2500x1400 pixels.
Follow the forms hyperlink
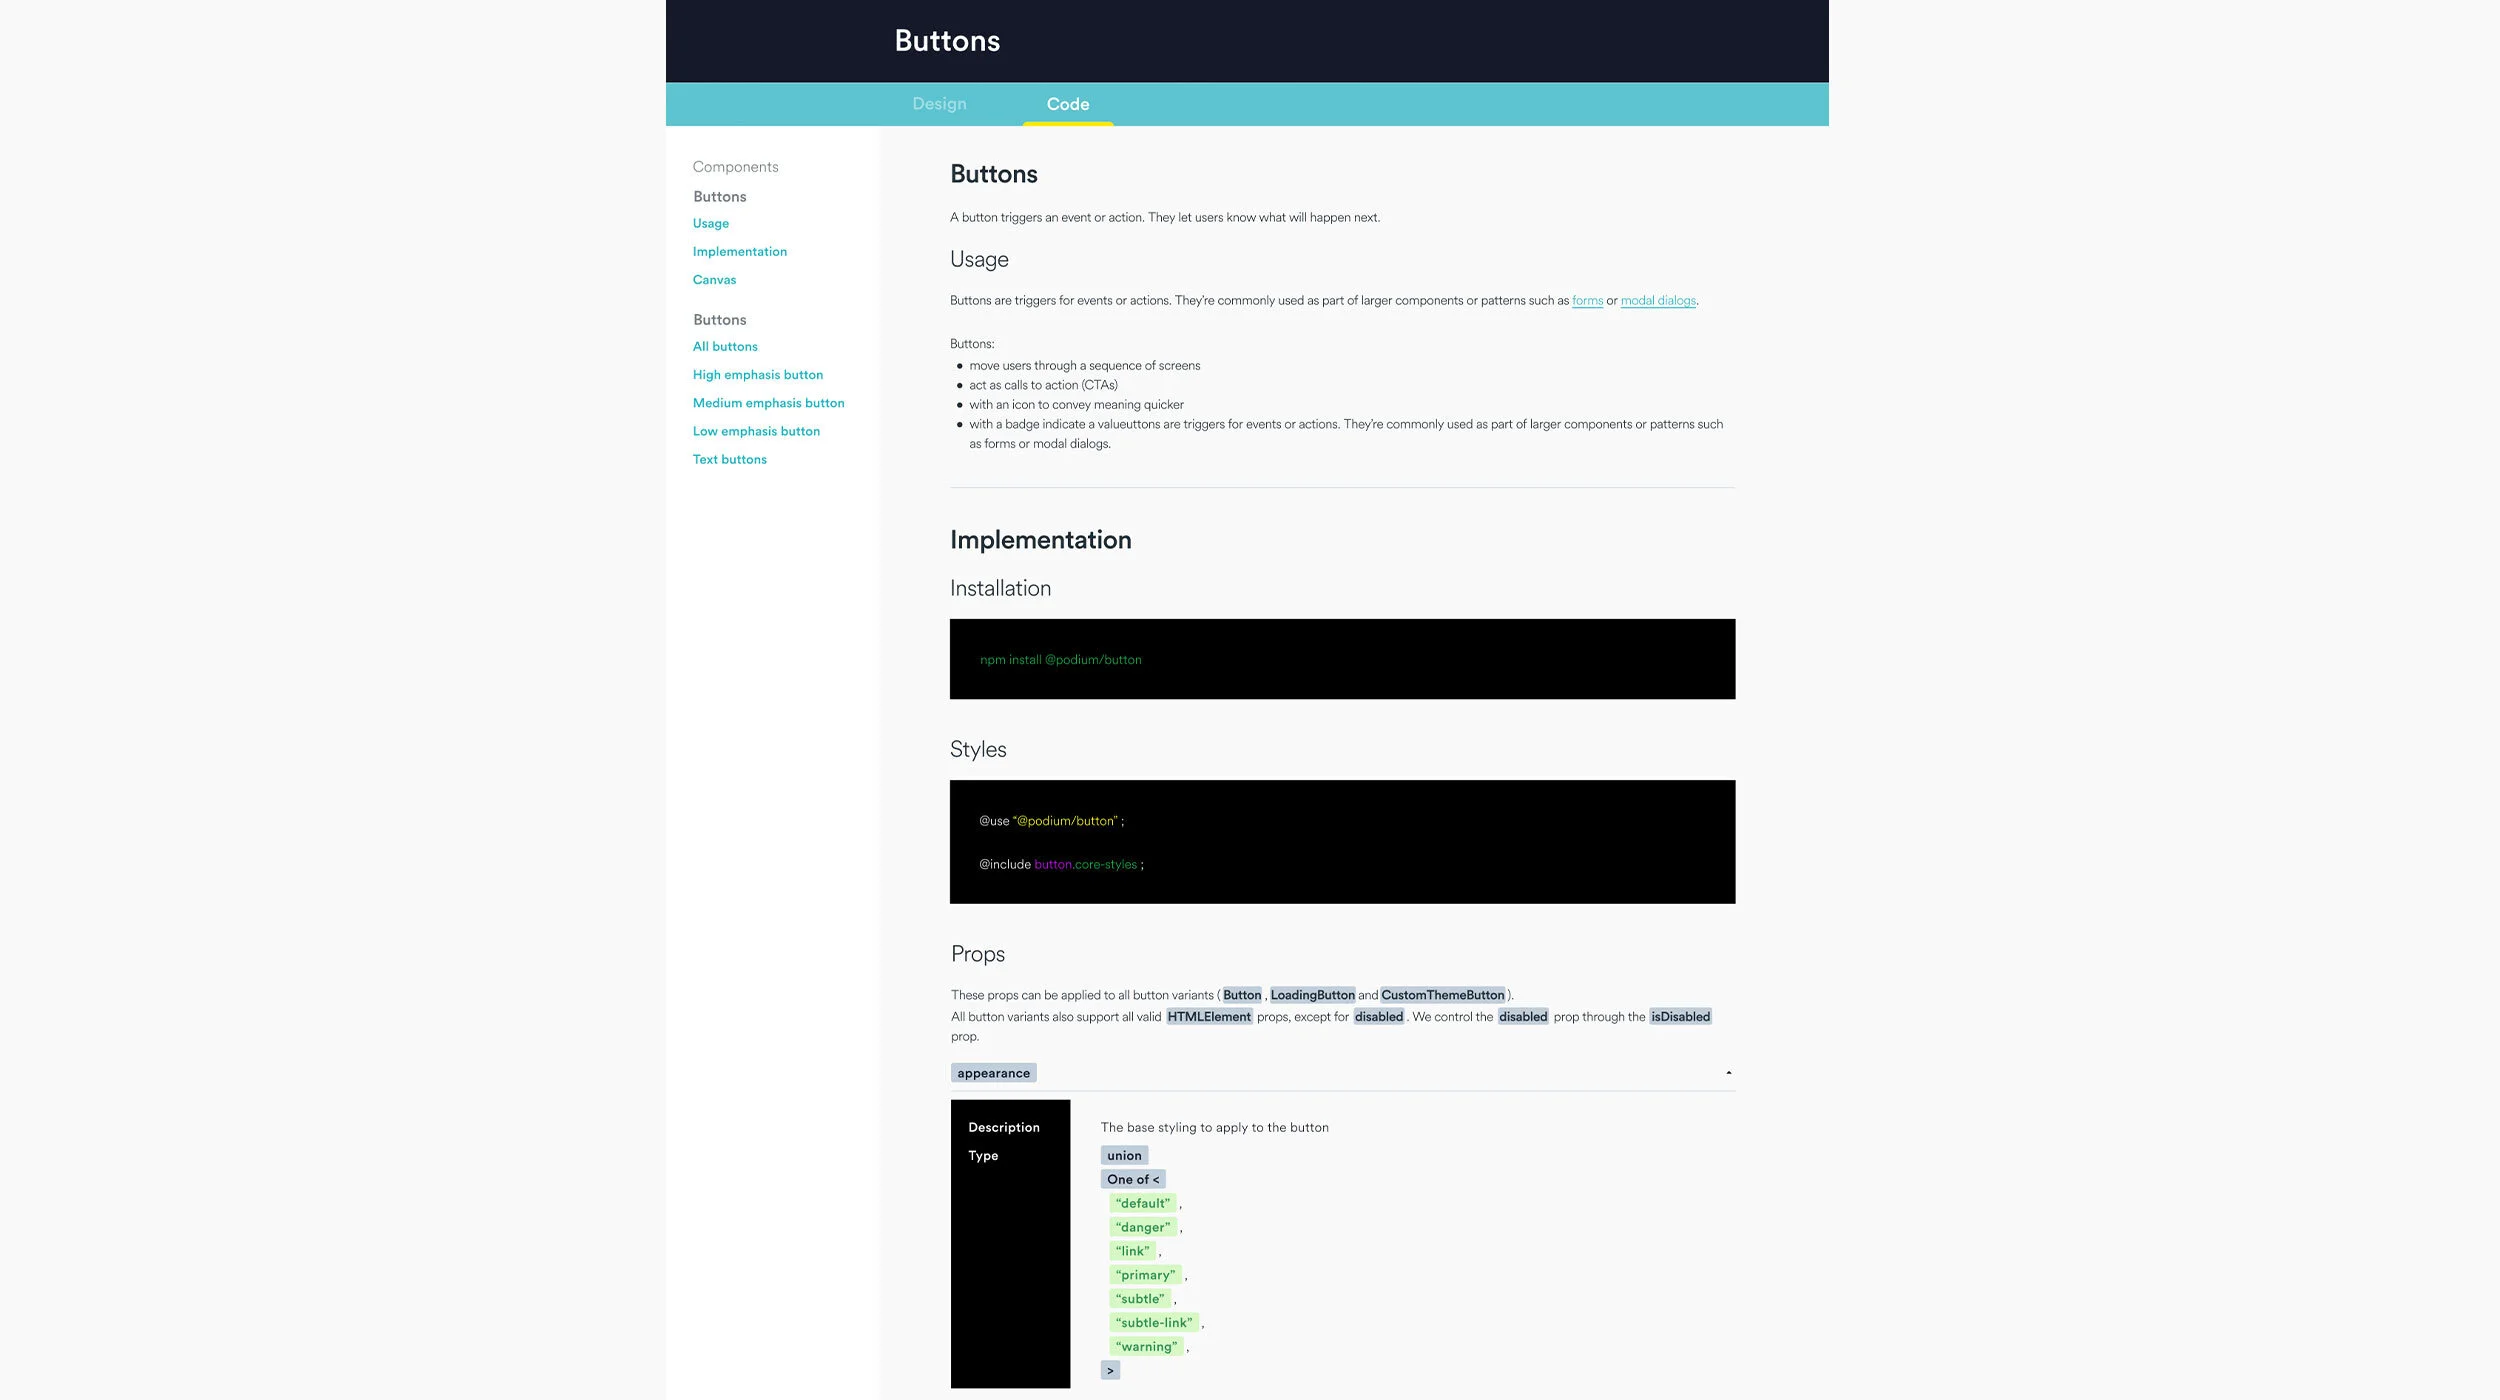tap(1587, 301)
